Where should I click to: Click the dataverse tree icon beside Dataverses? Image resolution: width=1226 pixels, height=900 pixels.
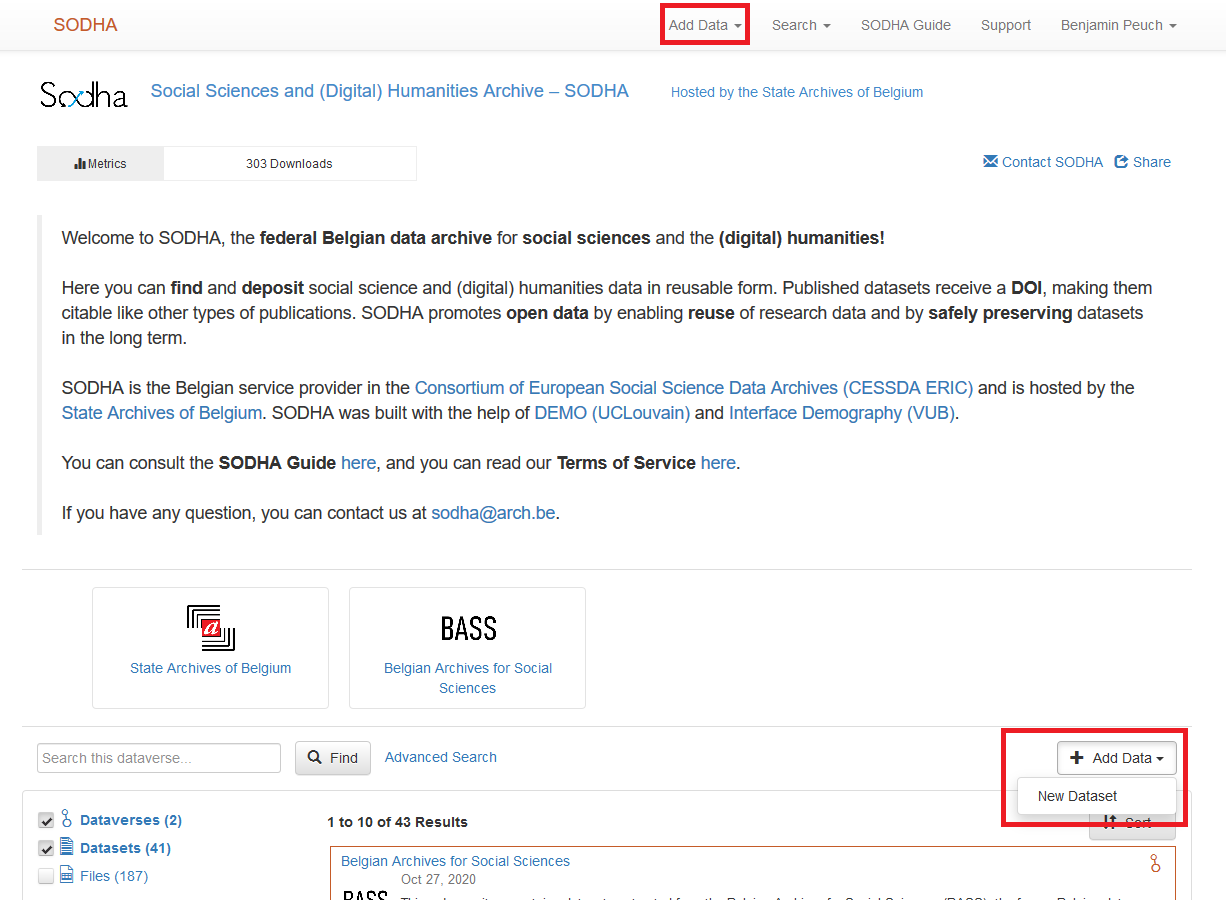click(x=67, y=818)
